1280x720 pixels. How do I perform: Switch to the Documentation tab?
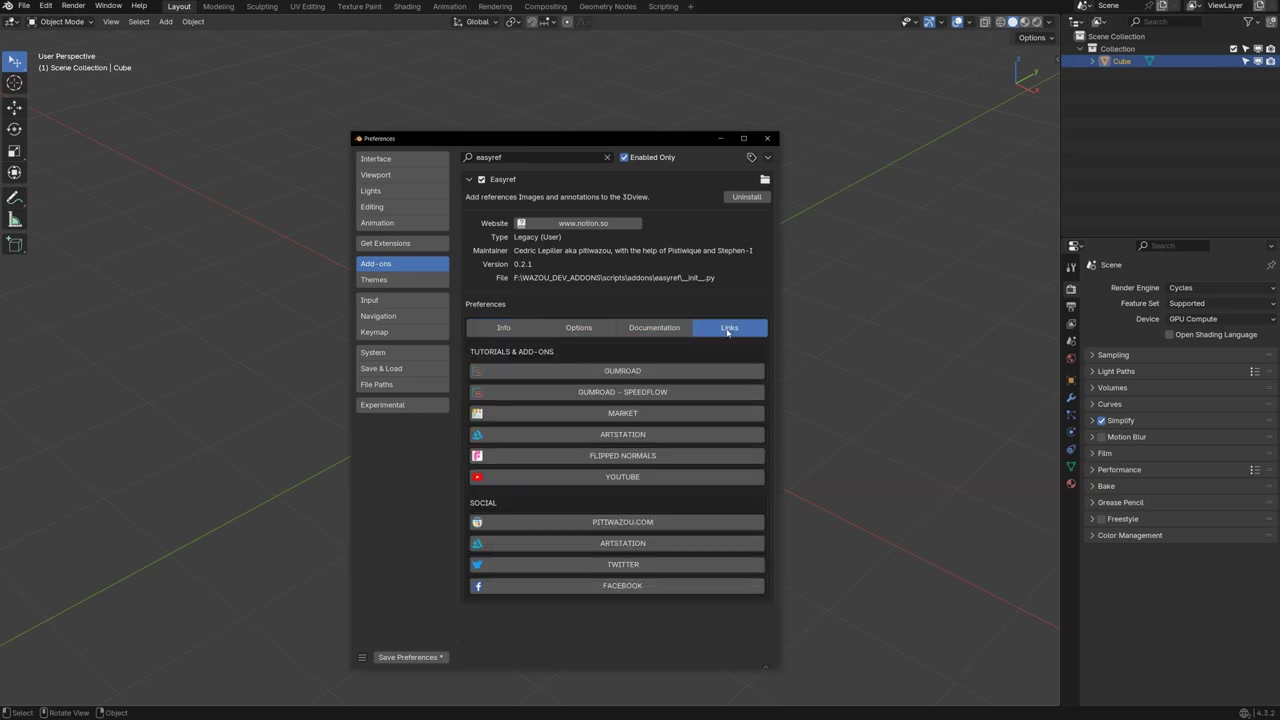click(654, 328)
